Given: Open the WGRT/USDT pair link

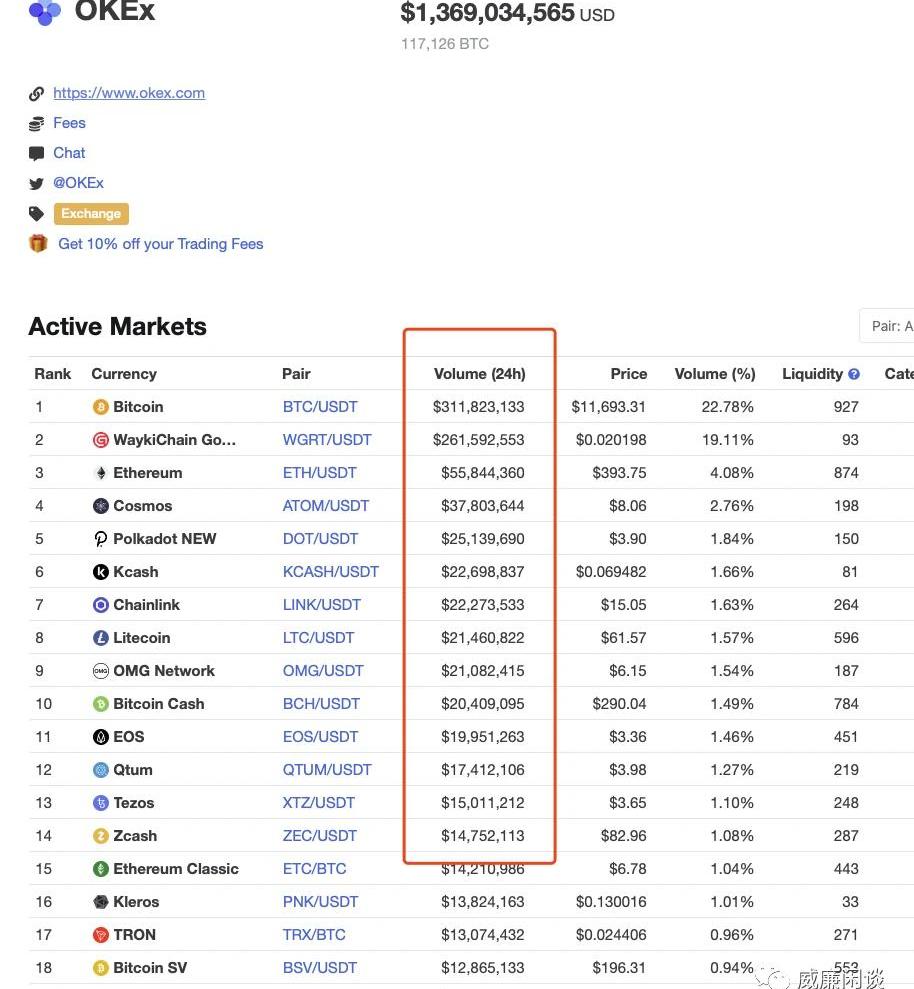Looking at the screenshot, I should click(327, 440).
